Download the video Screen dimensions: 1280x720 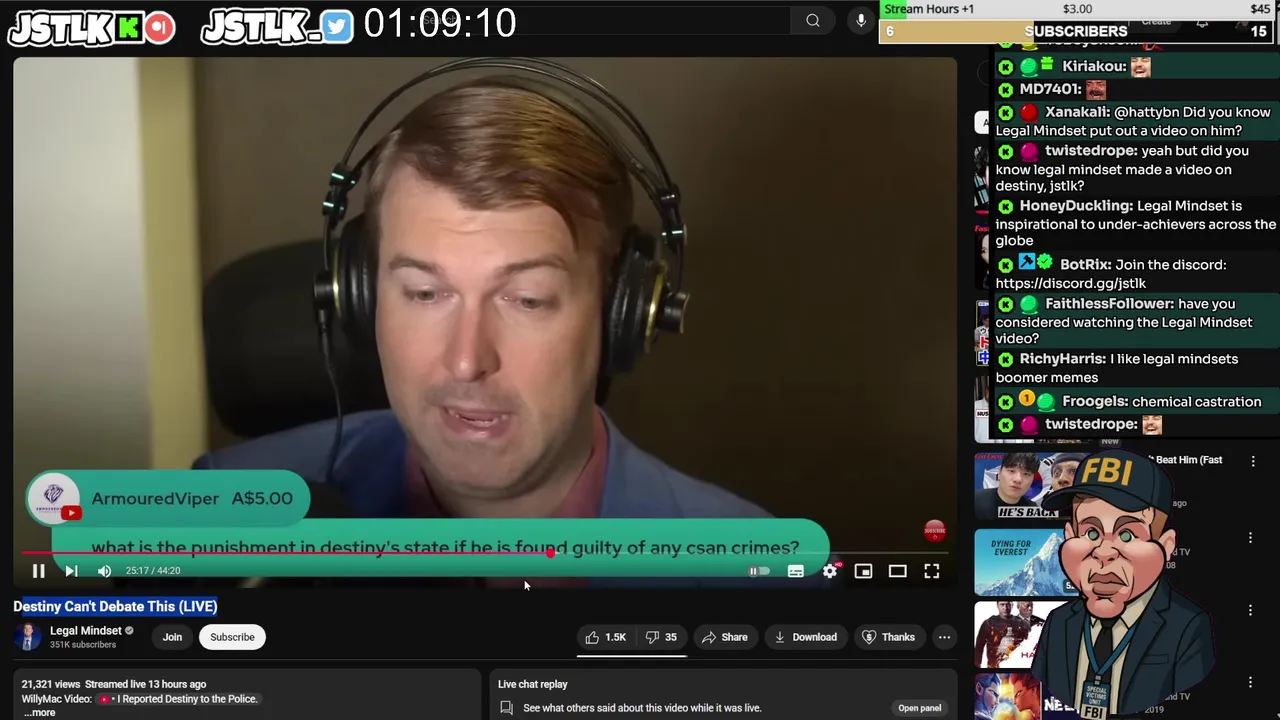(805, 637)
